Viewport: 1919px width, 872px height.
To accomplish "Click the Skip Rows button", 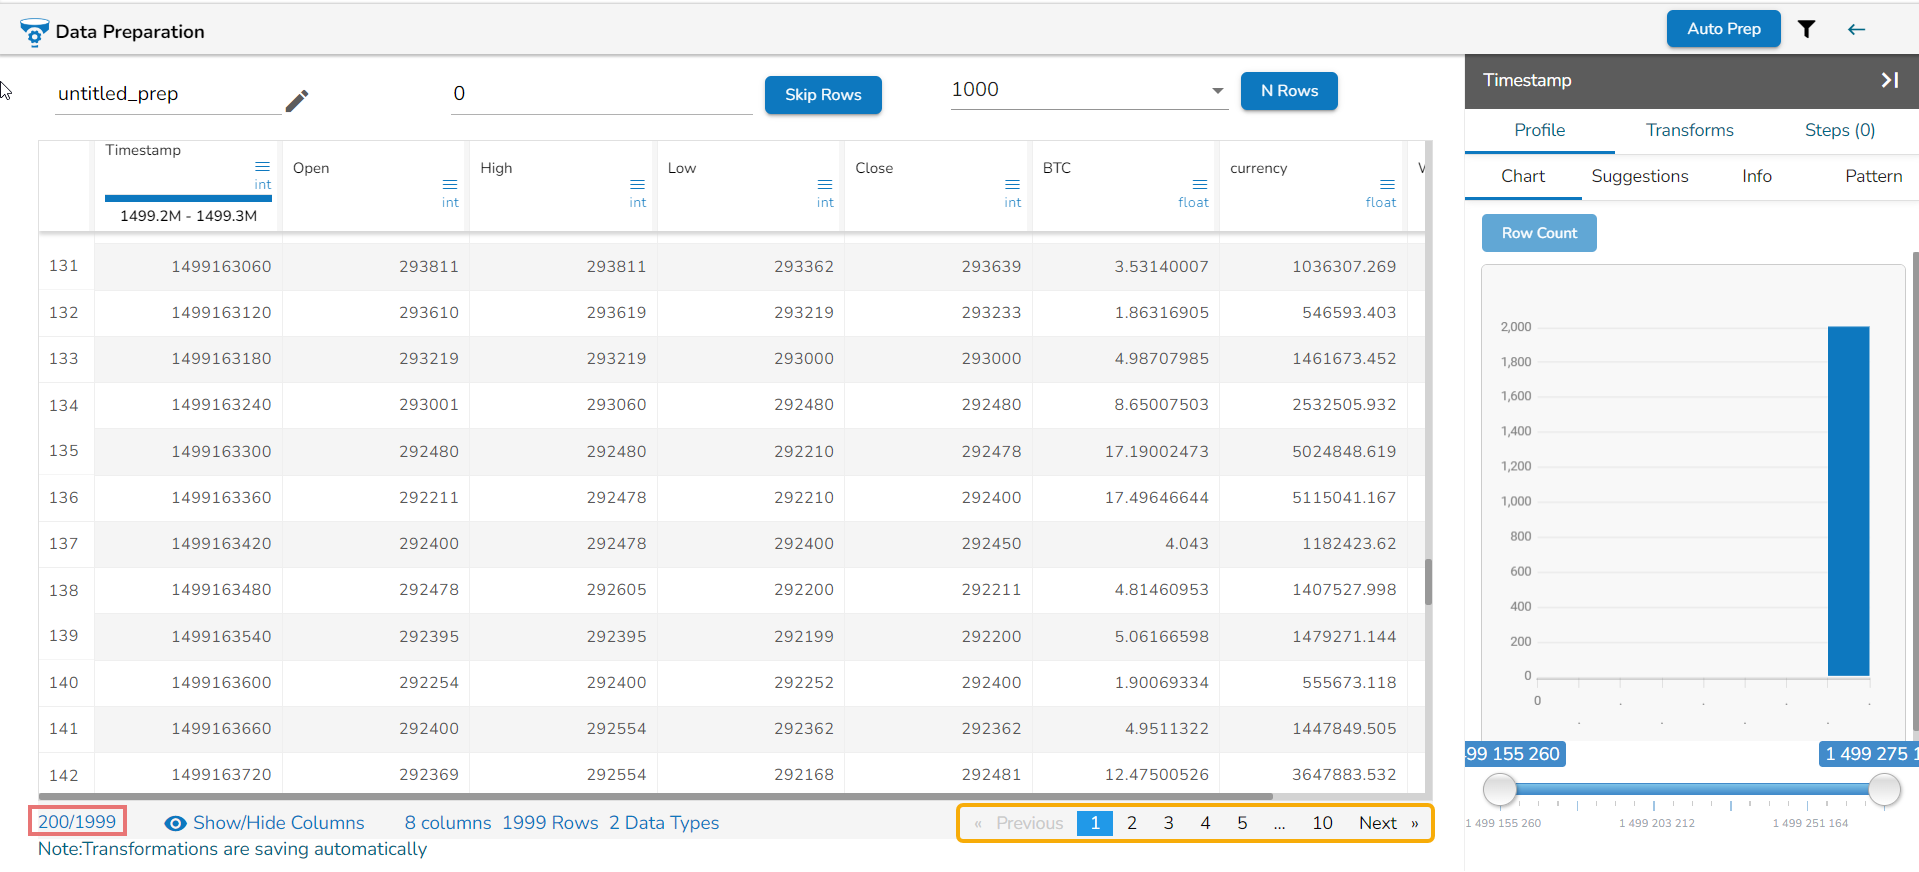I will (x=822, y=95).
